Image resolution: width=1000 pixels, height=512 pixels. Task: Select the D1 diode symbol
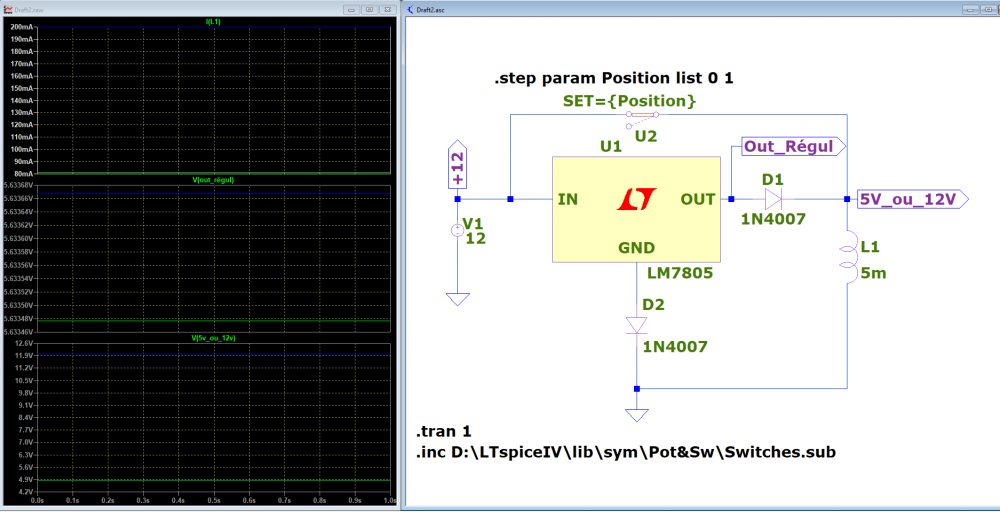click(x=773, y=200)
